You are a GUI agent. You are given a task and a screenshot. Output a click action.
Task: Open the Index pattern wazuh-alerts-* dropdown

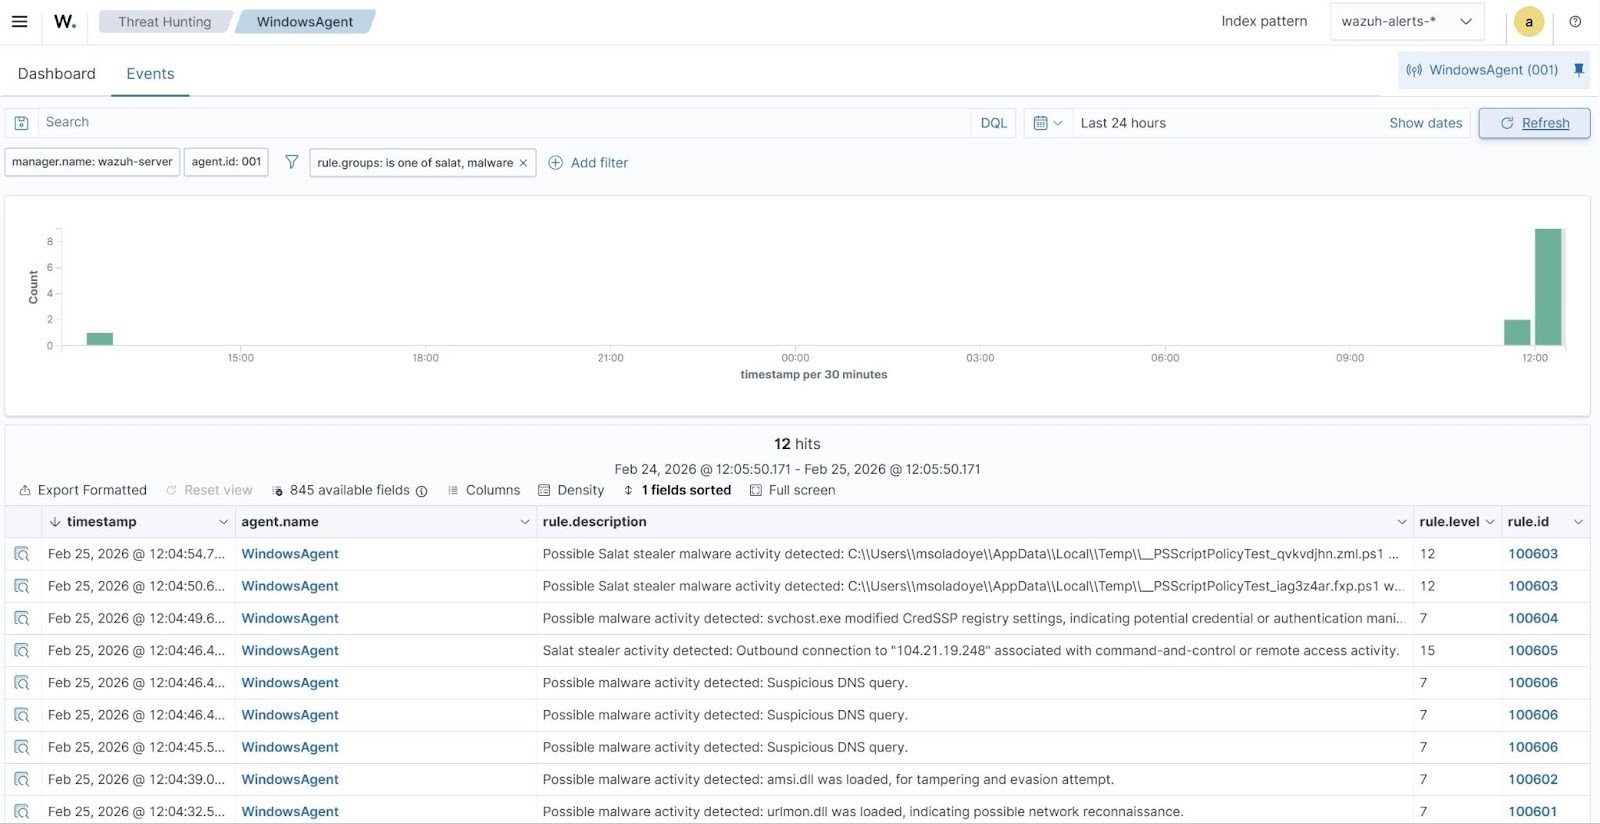point(1406,21)
